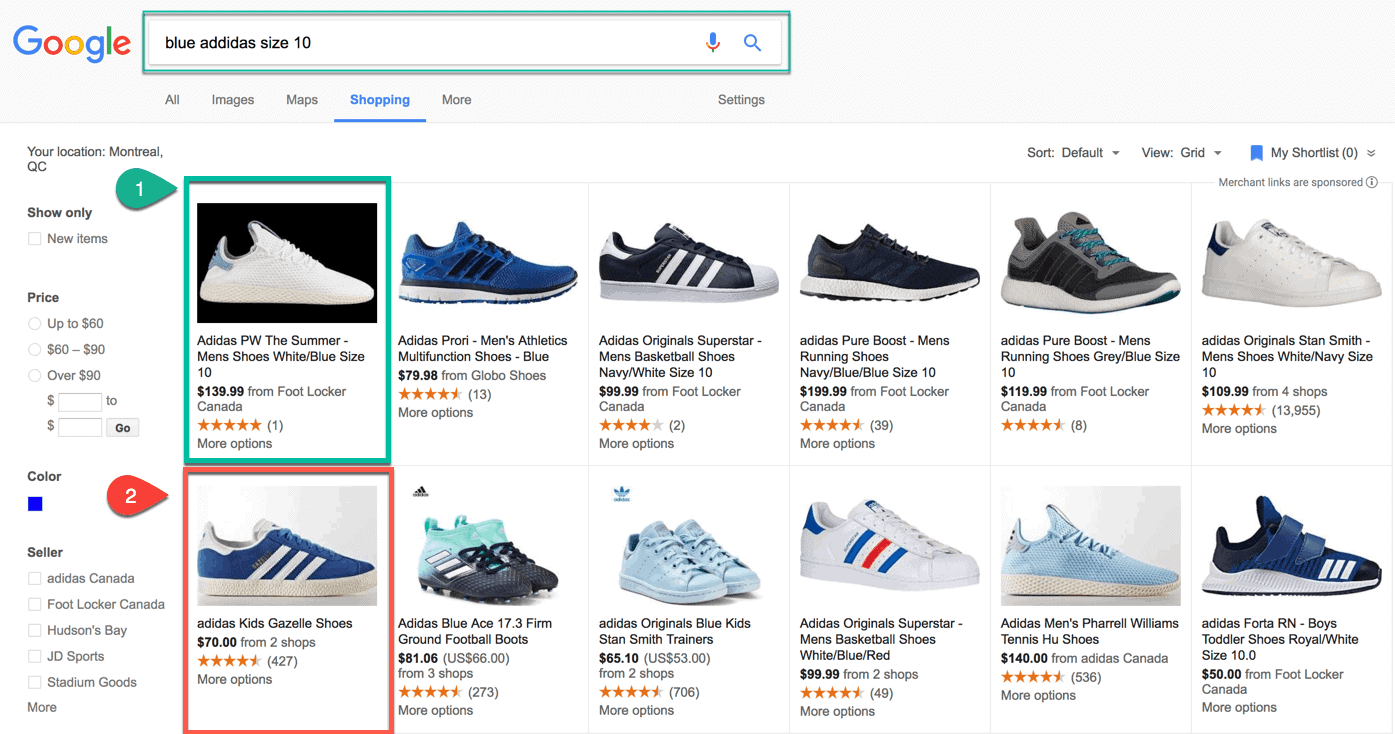Click the star rating under Stan Smith White/Navy
The width and height of the screenshot is (1395, 734).
click(1234, 410)
